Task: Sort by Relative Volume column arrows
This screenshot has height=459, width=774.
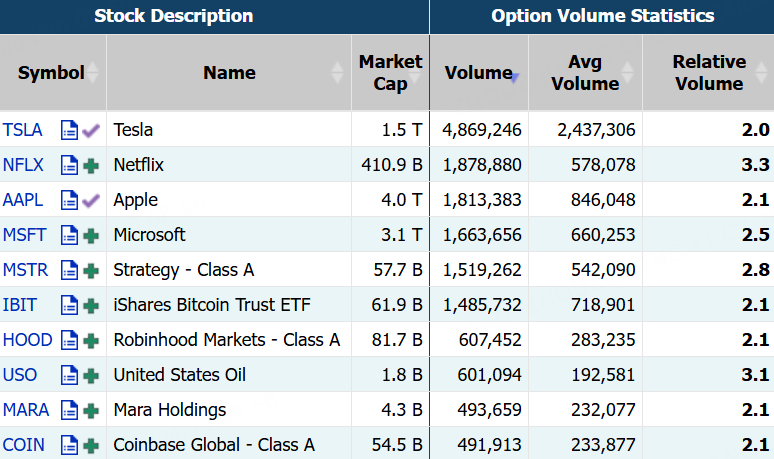Action: (761, 73)
